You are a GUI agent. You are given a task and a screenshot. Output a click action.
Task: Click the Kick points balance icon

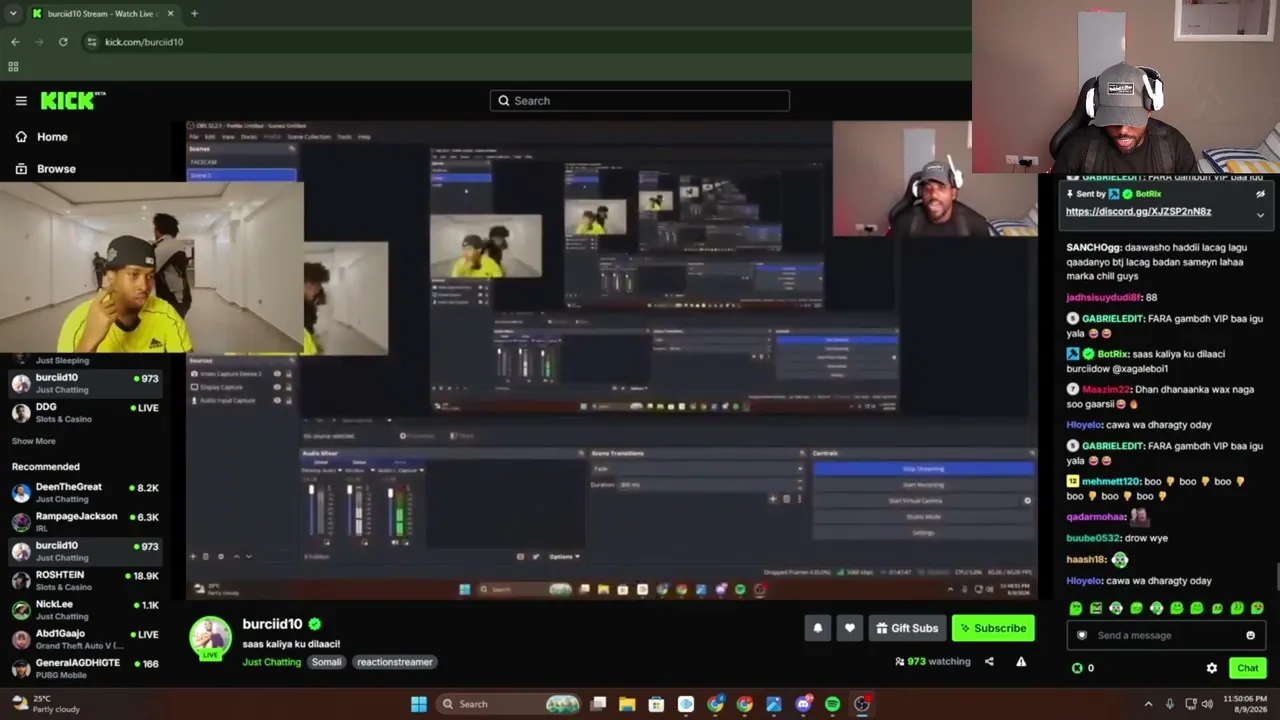point(1077,668)
